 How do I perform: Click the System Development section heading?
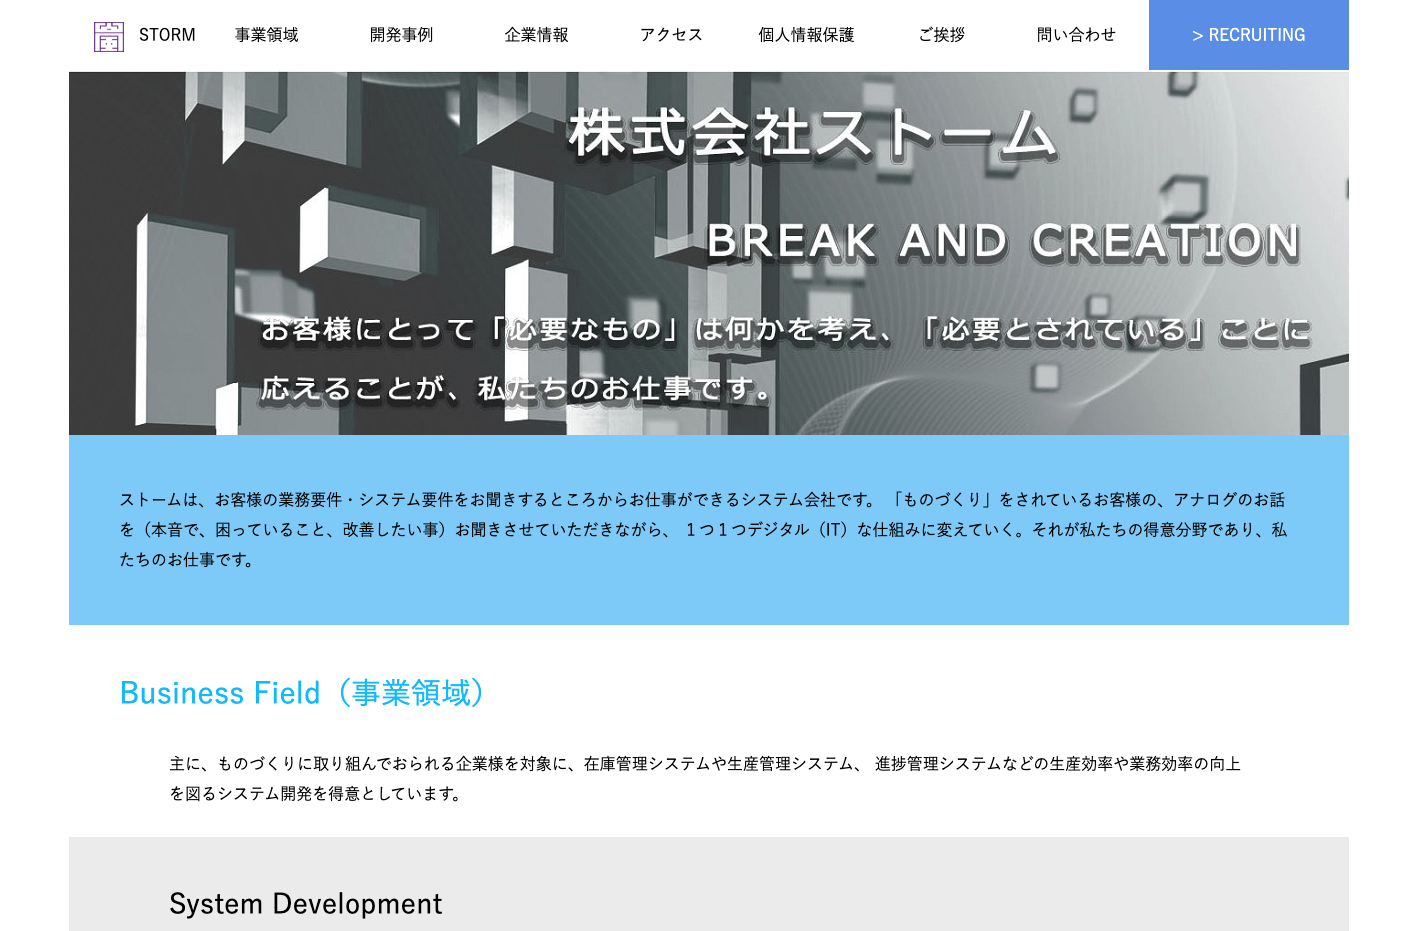[306, 904]
